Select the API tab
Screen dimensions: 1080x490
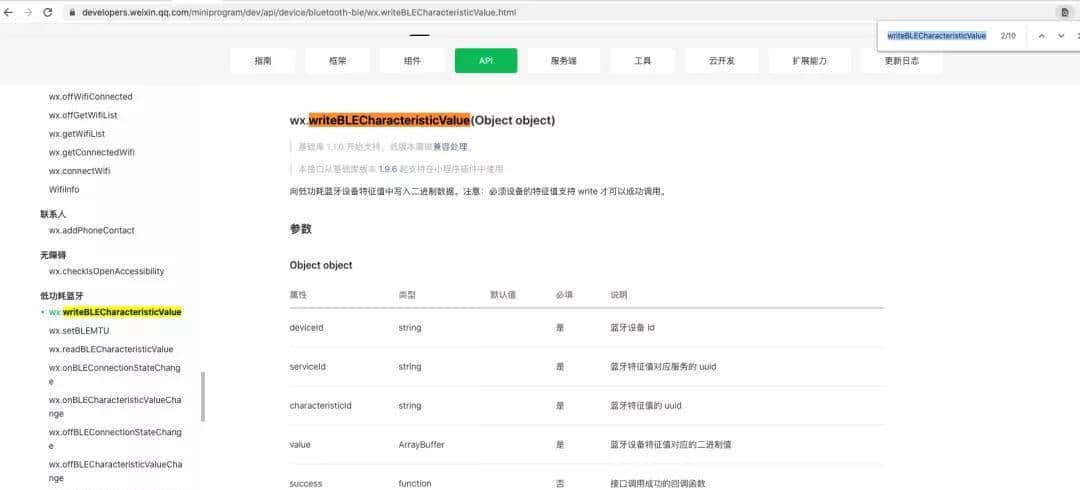click(486, 61)
